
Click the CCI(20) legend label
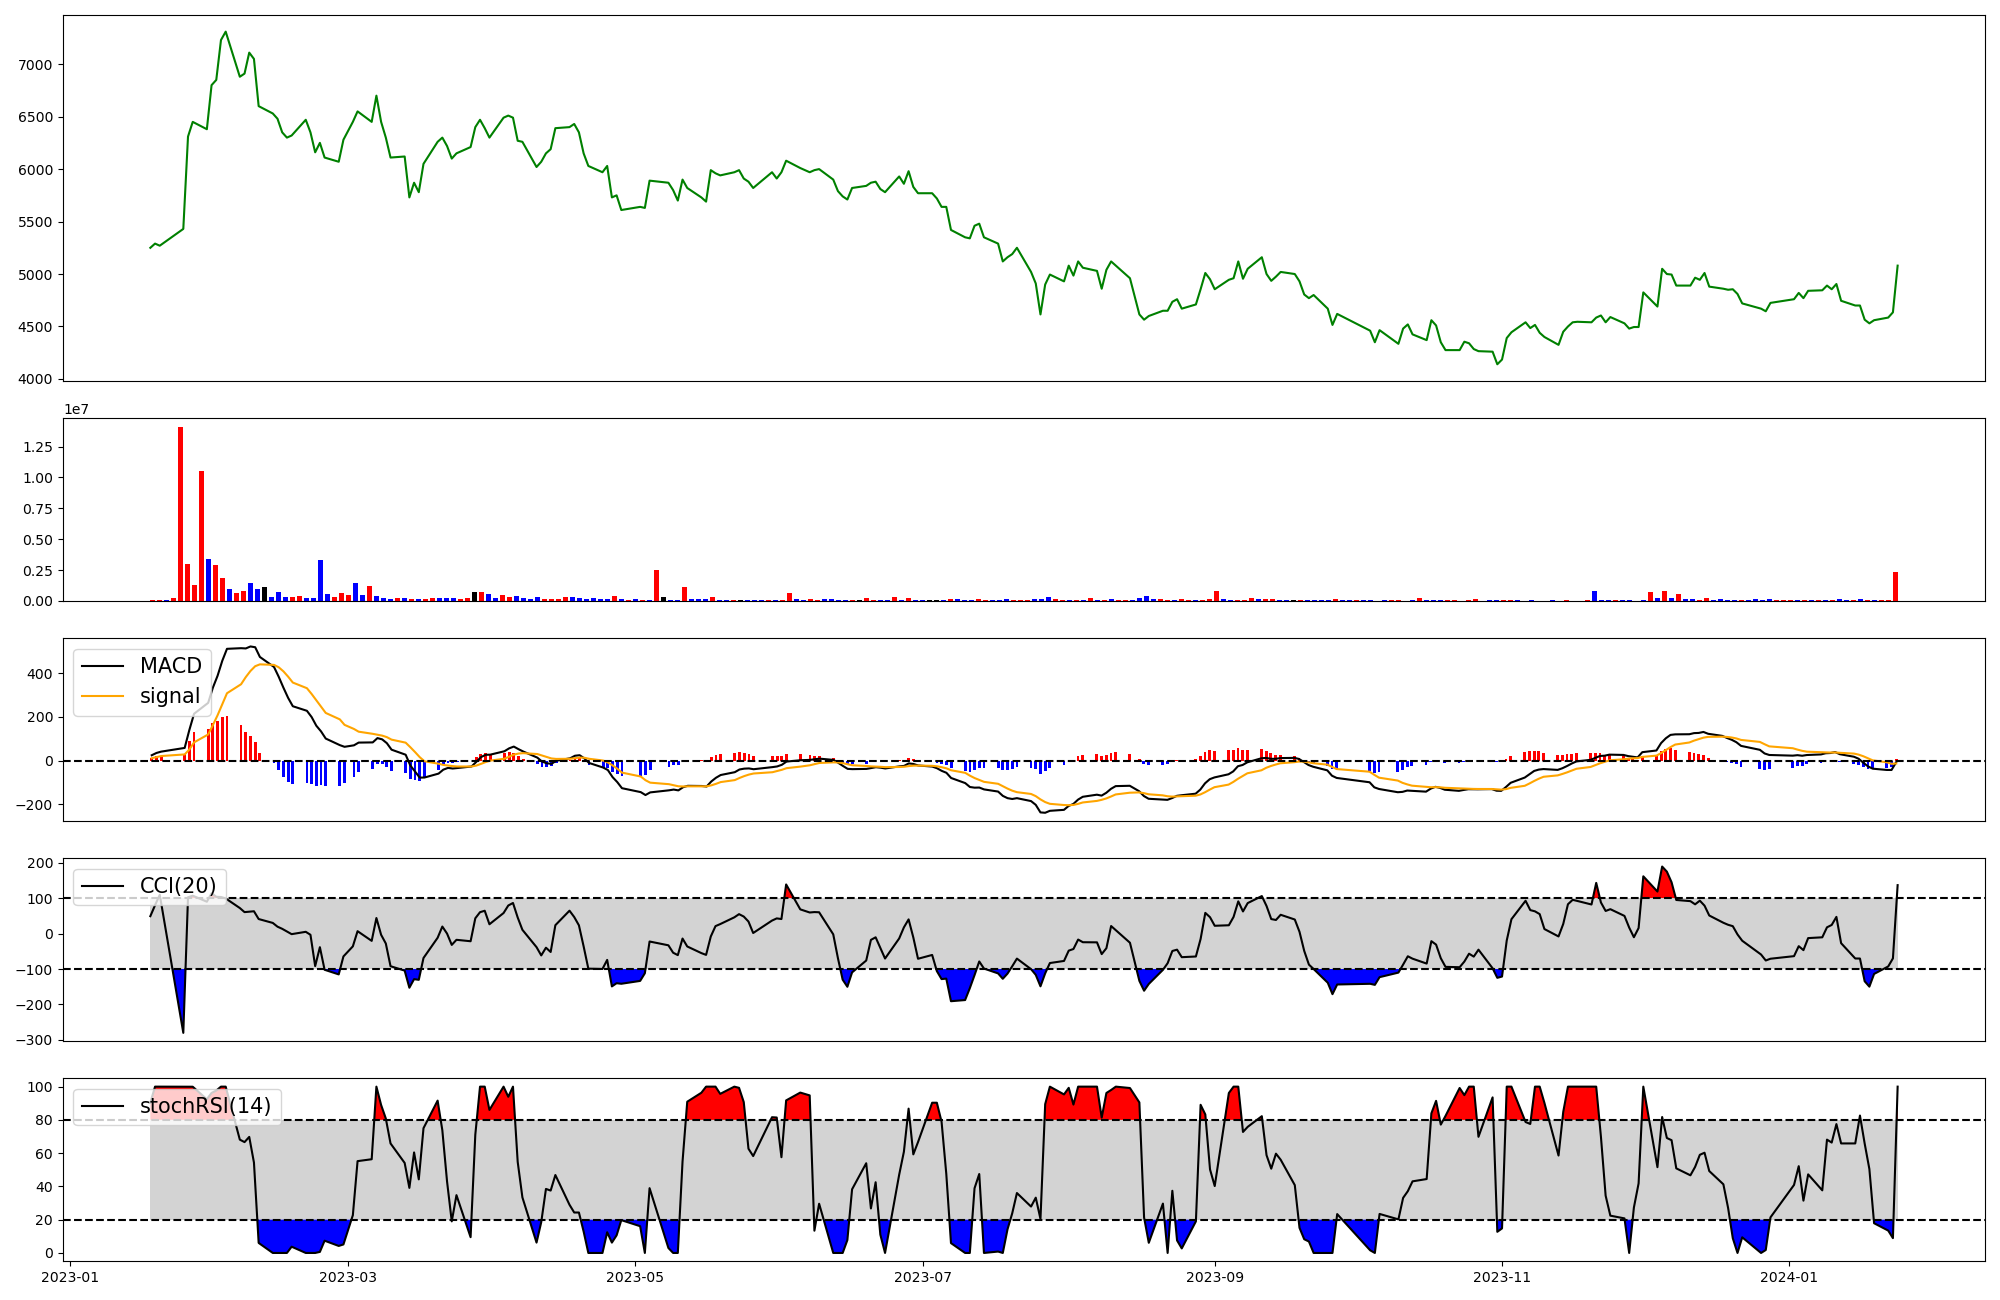point(178,886)
